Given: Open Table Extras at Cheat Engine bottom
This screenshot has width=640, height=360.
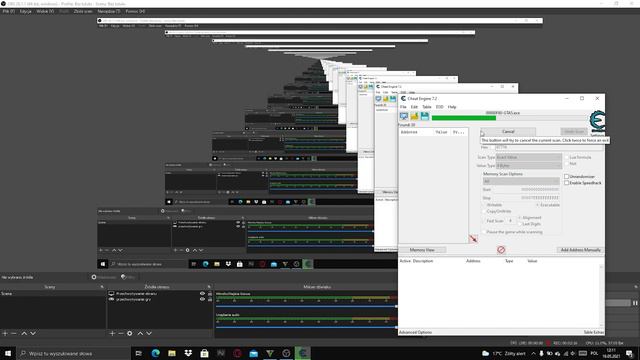Looking at the screenshot, I should pos(593,332).
